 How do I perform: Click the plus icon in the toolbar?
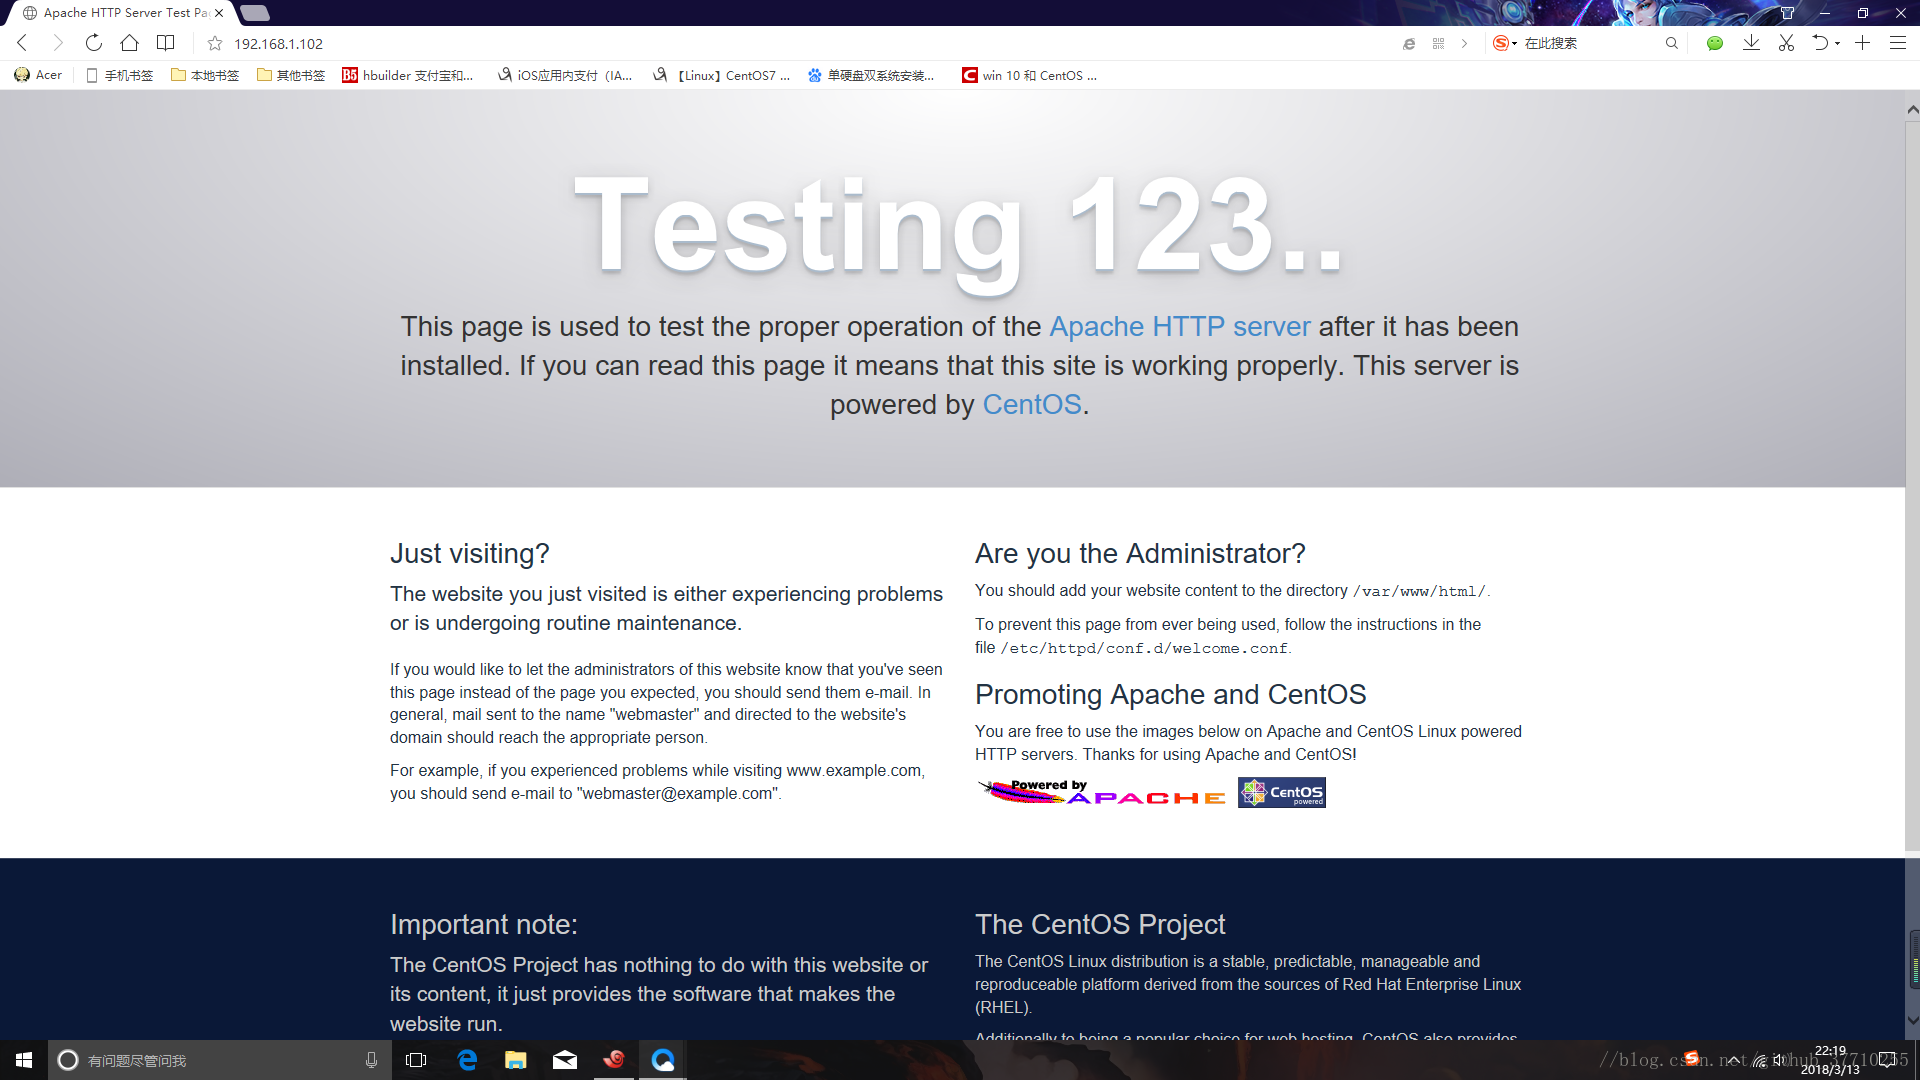tap(1862, 43)
